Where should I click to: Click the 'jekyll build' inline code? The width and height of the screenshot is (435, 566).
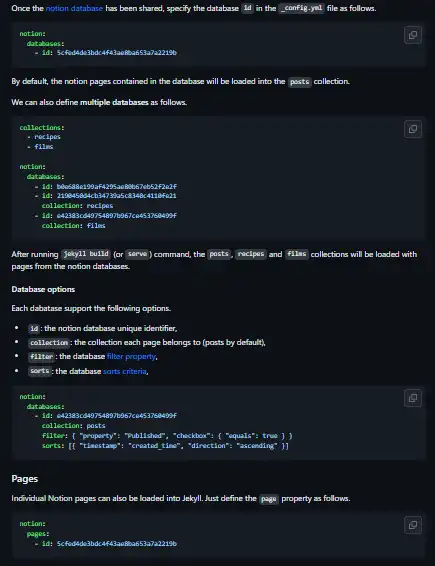pyautogui.click(x=86, y=254)
